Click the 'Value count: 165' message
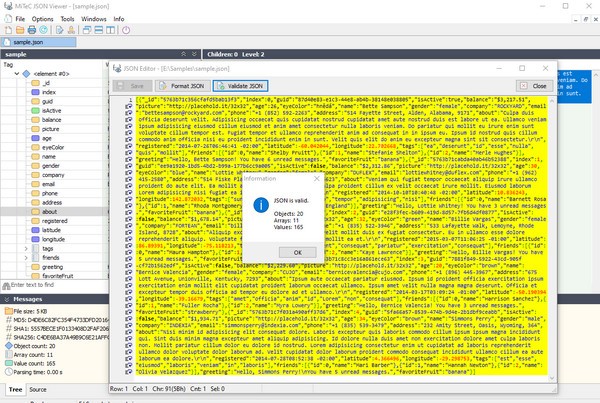Screen dimensions: 600x403 34,364
